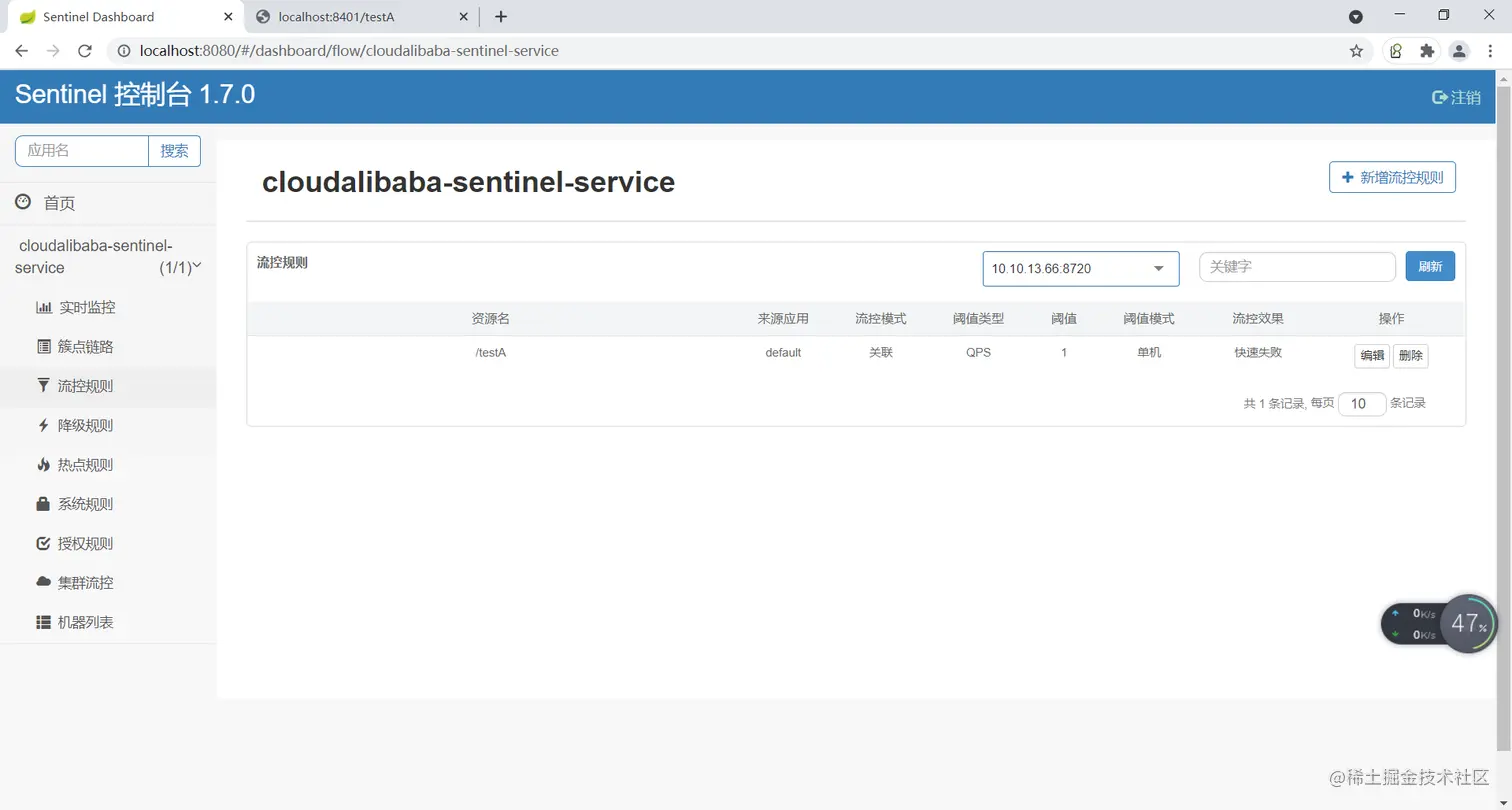Click the Sentinel 控制台 1.7.0 title

135,95
